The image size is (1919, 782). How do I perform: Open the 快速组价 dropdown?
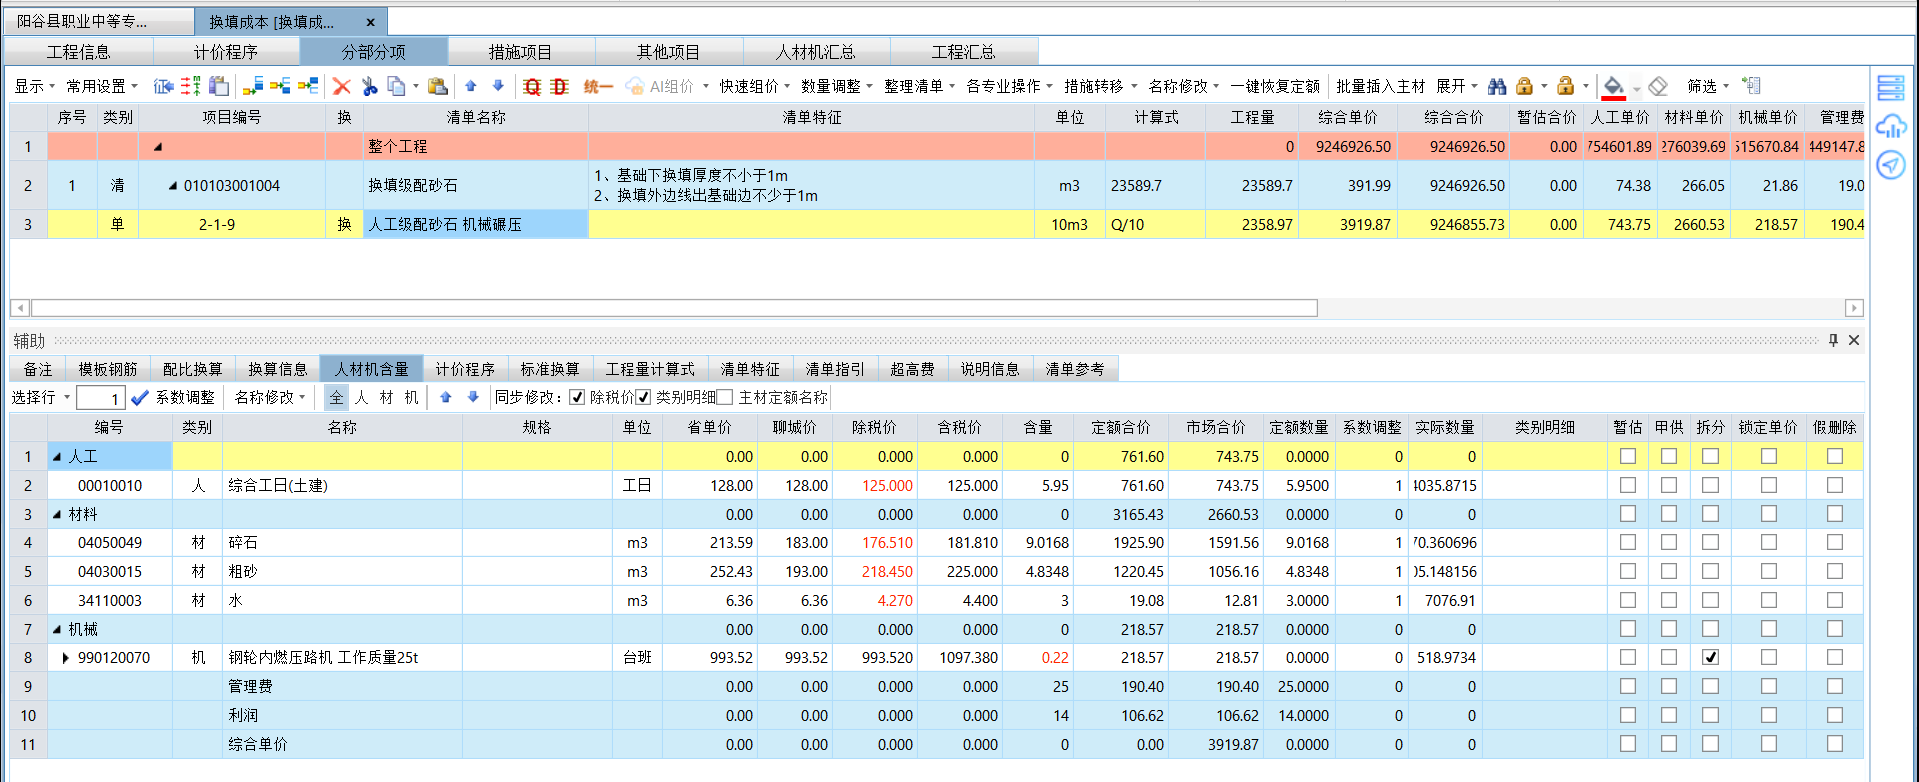pyautogui.click(x=755, y=87)
